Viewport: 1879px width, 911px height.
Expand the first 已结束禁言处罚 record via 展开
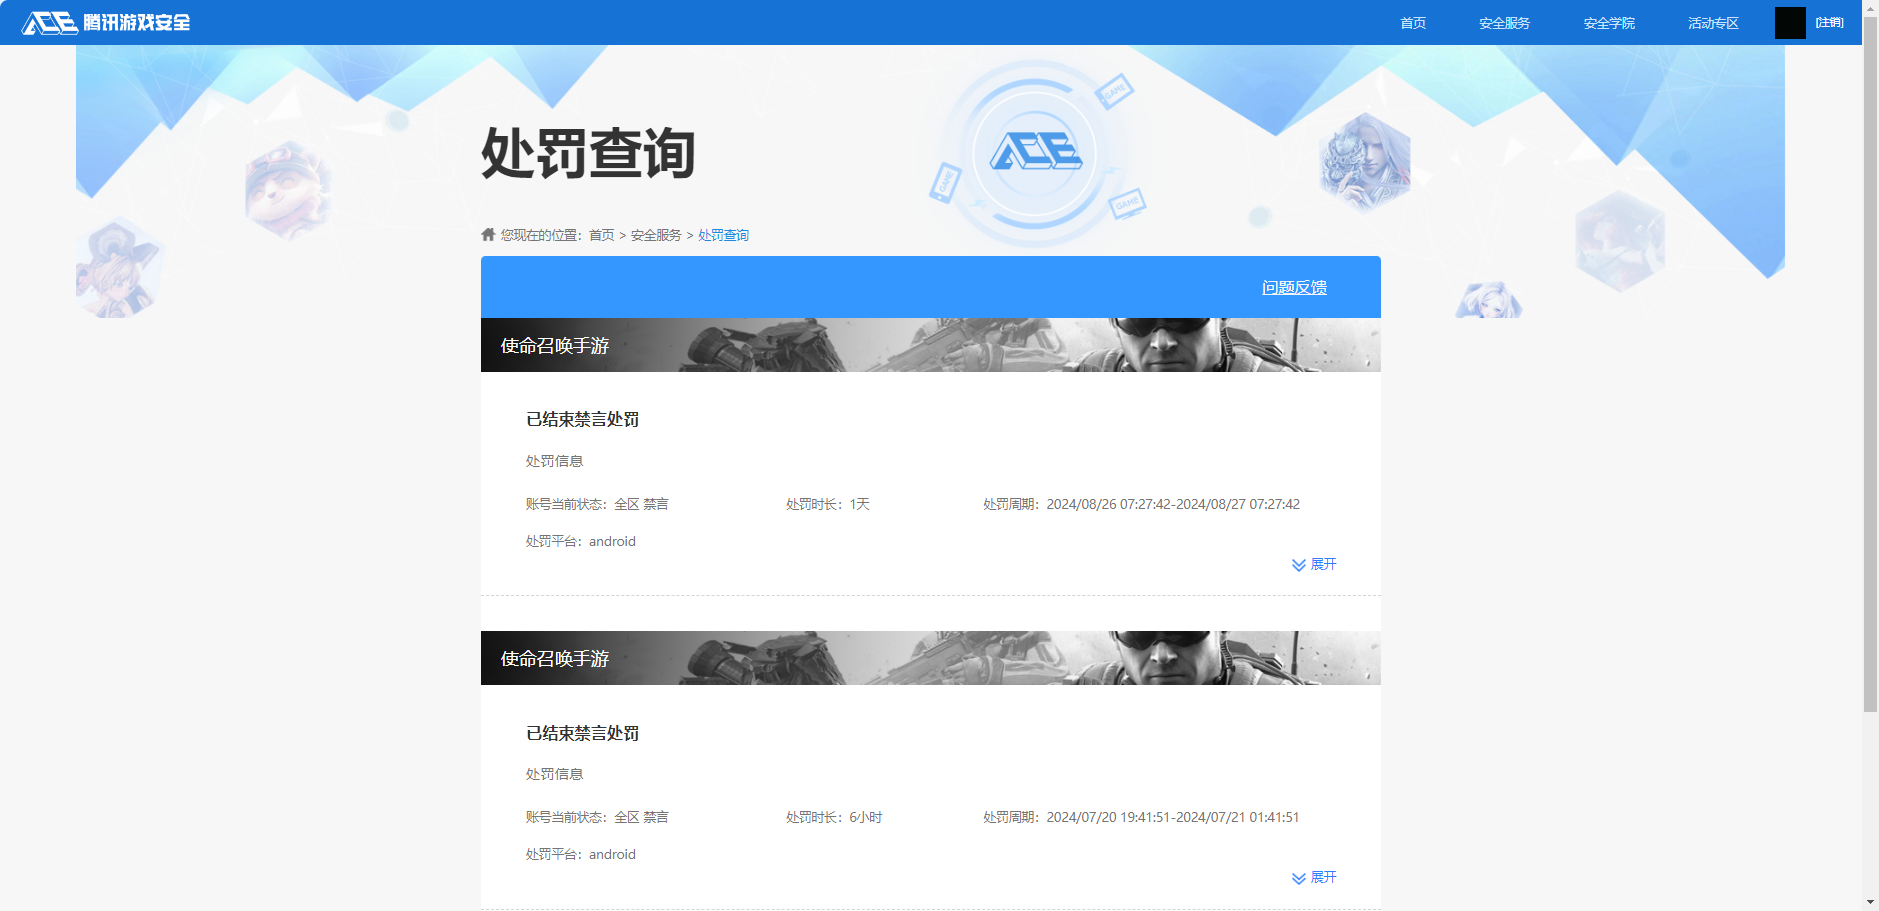1324,564
